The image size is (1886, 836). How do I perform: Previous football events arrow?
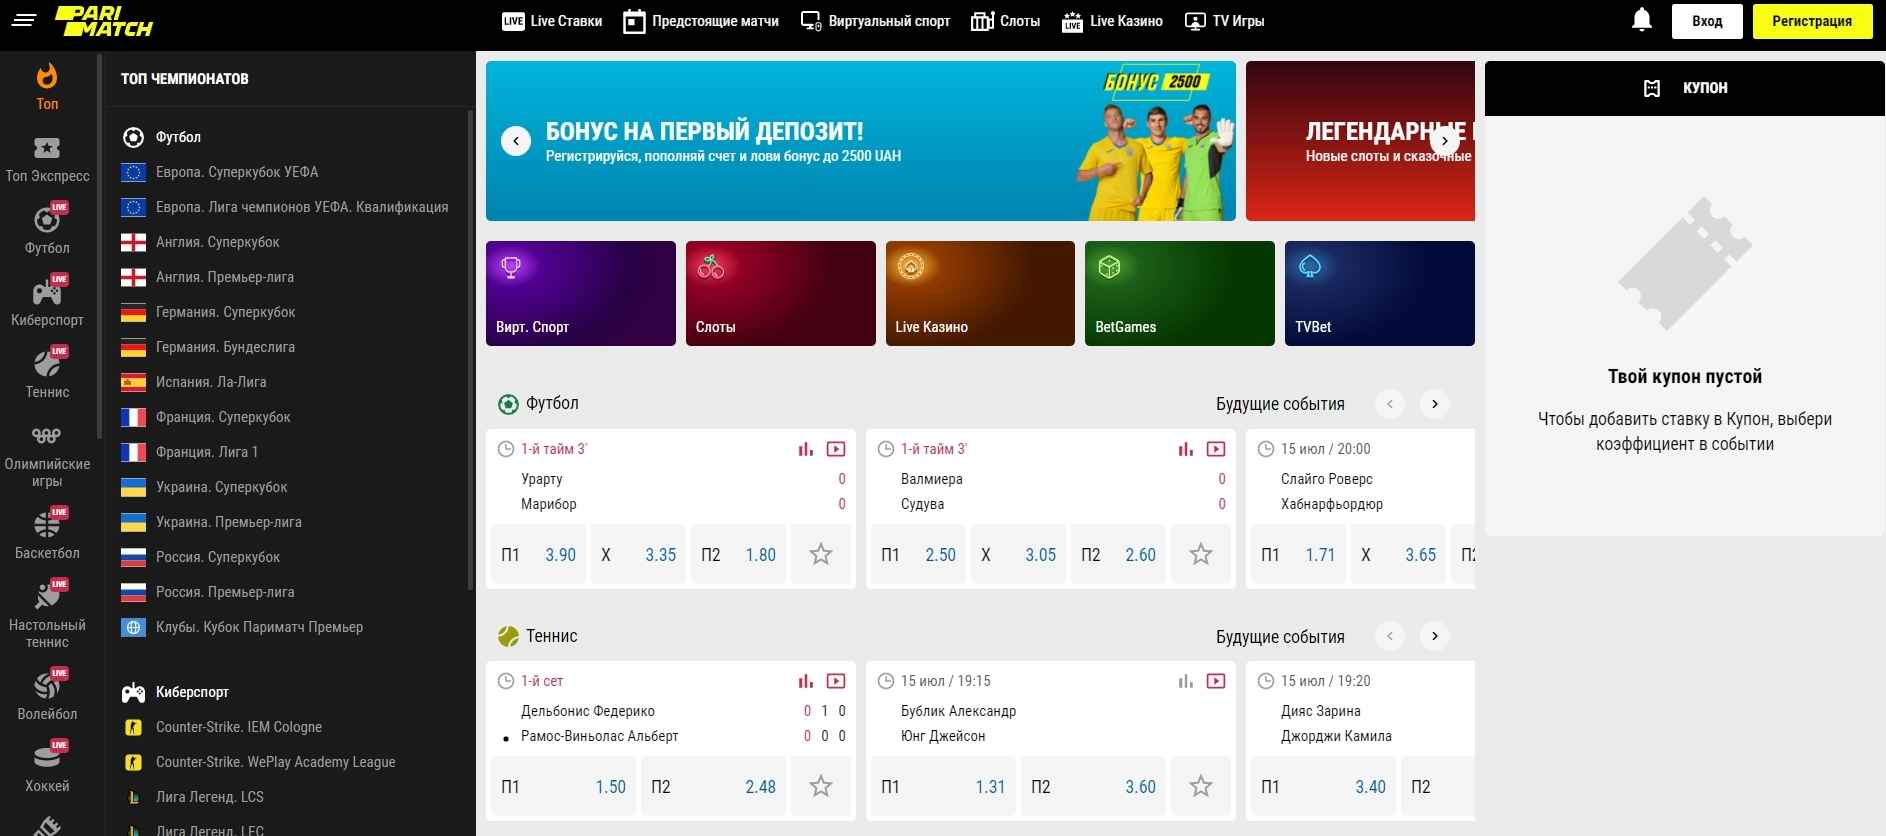click(1390, 404)
